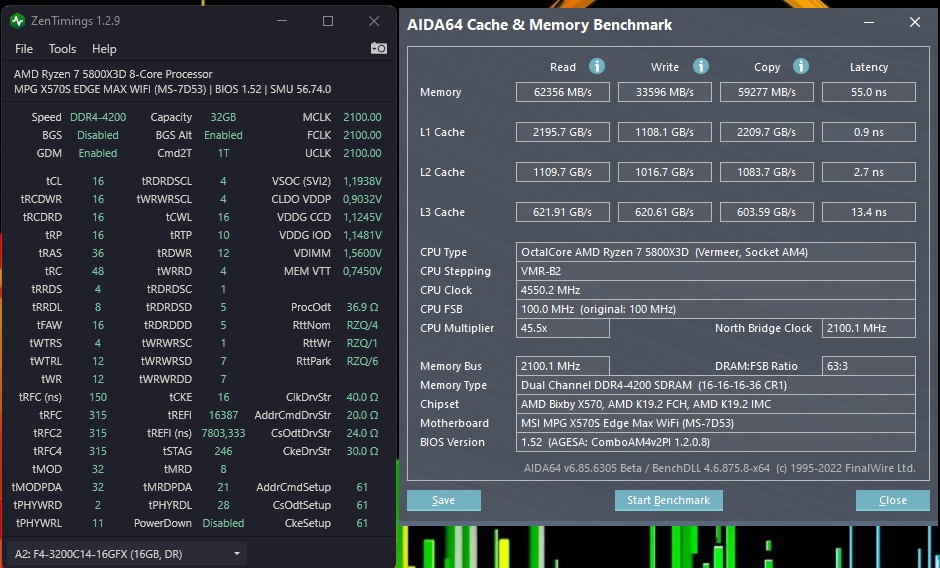Viewport: 940px width, 568px height.
Task: Click the VSOC (SVI2) 1,1938V value
Action: click(x=362, y=181)
